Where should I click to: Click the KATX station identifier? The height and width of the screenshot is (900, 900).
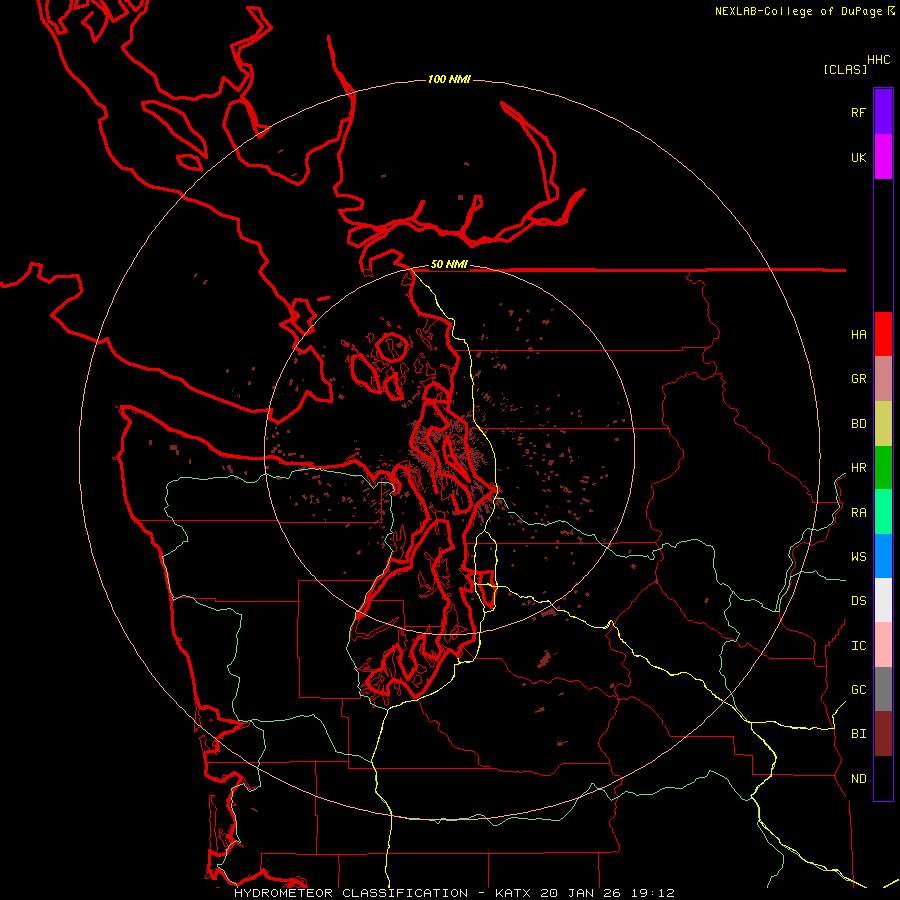pyautogui.click(x=513, y=893)
